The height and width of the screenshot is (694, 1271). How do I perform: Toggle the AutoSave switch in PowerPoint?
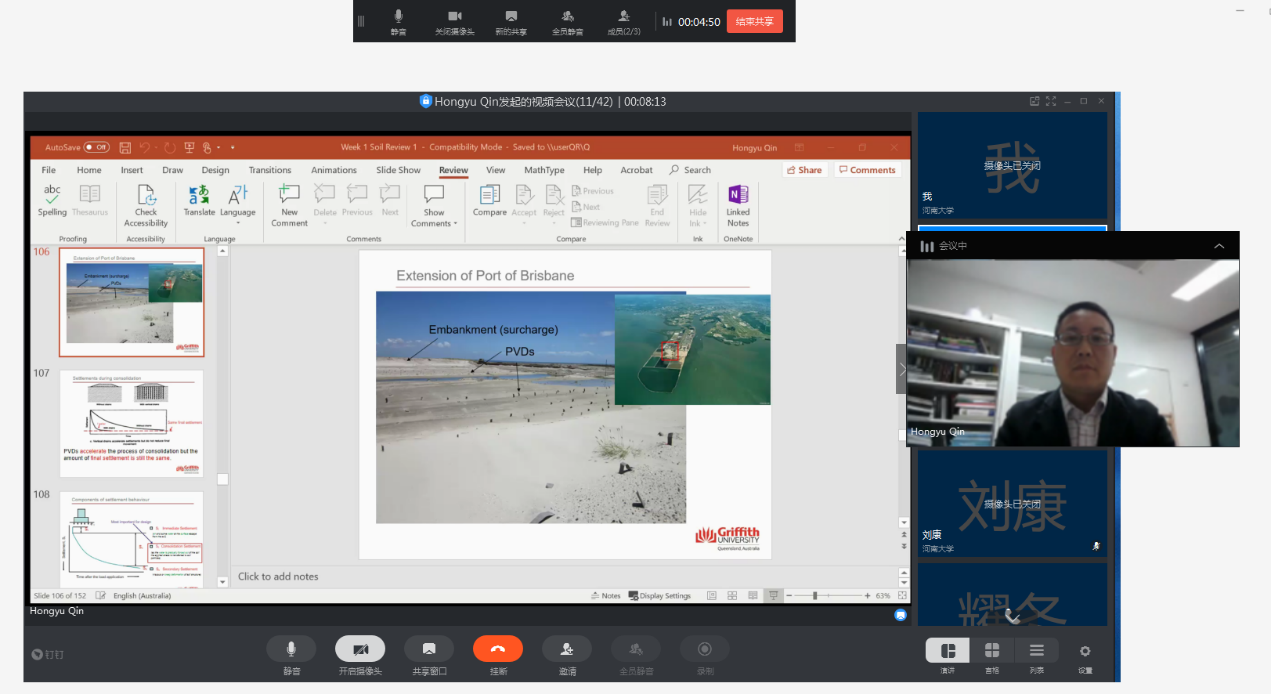click(97, 147)
